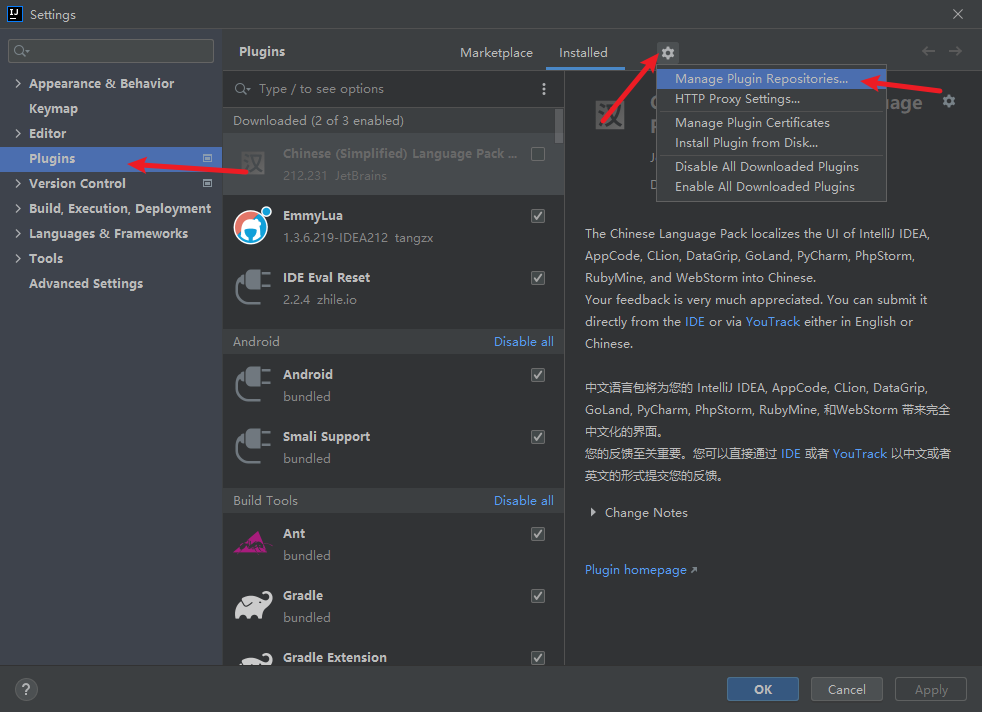Screen dimensions: 982x712
Task: Click the IntelliJ logo in title bar
Action: click(14, 14)
